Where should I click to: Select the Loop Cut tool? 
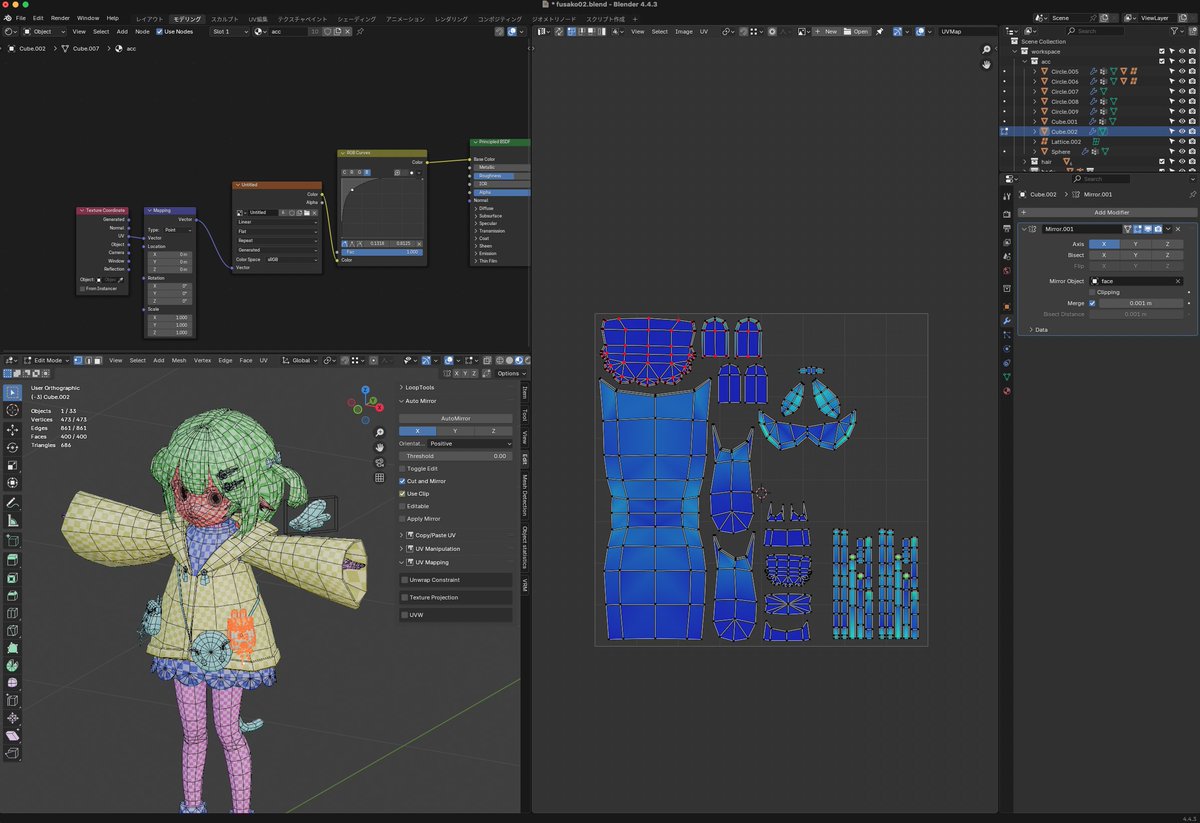click(12, 613)
